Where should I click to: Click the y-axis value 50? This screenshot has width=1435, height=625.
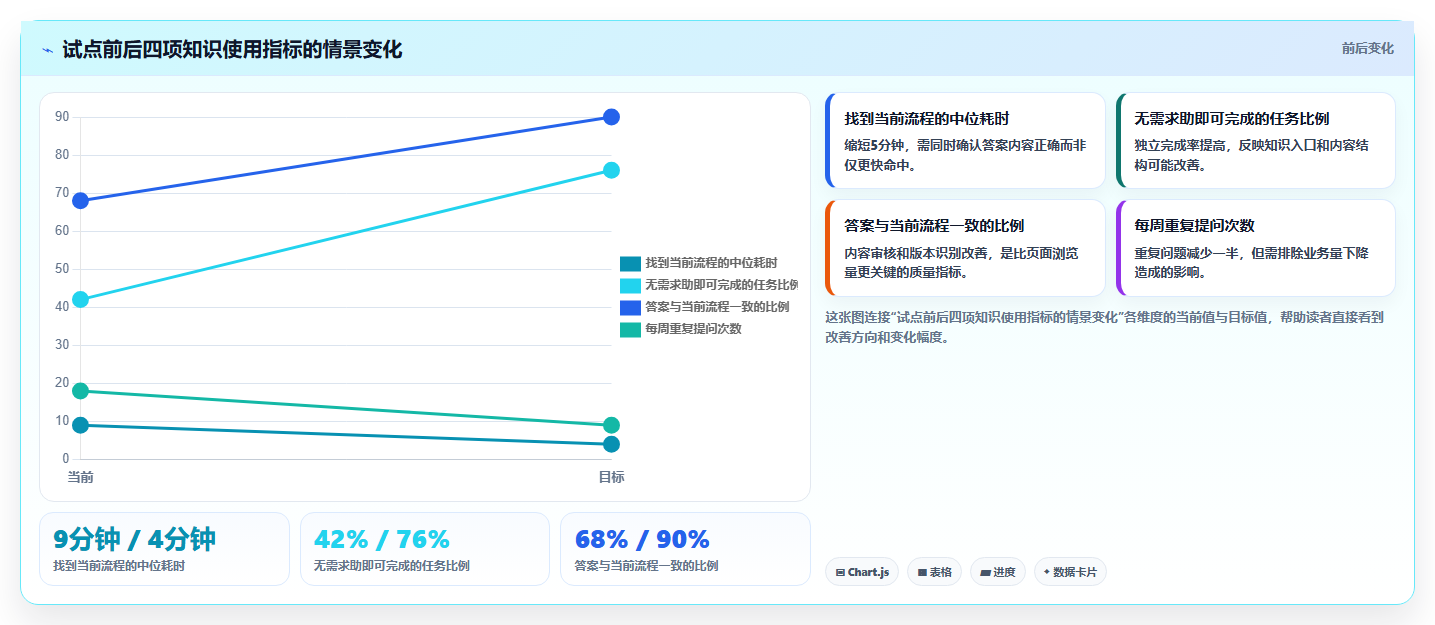[62, 269]
